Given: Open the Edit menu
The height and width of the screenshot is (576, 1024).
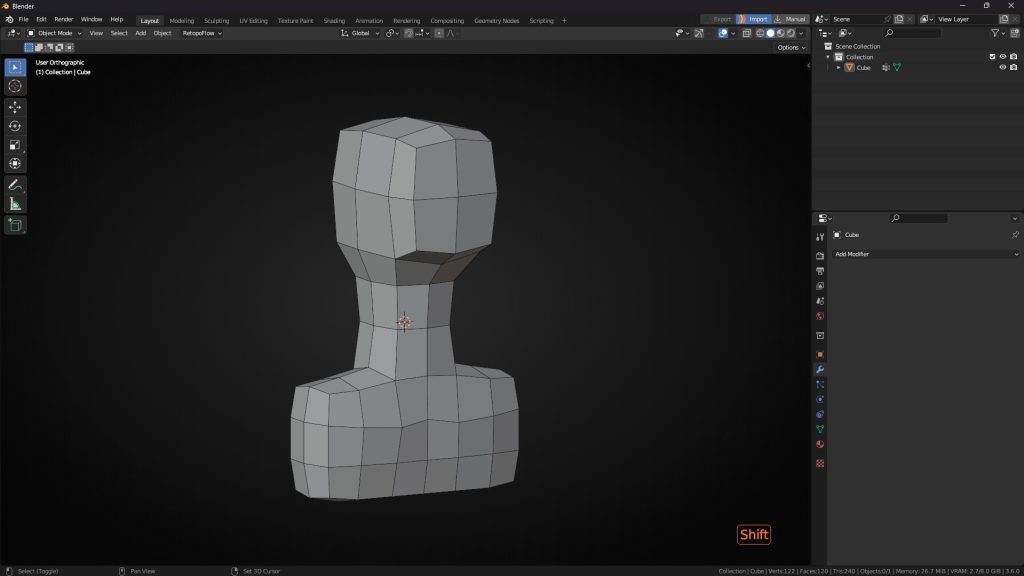Looking at the screenshot, I should [x=41, y=20].
